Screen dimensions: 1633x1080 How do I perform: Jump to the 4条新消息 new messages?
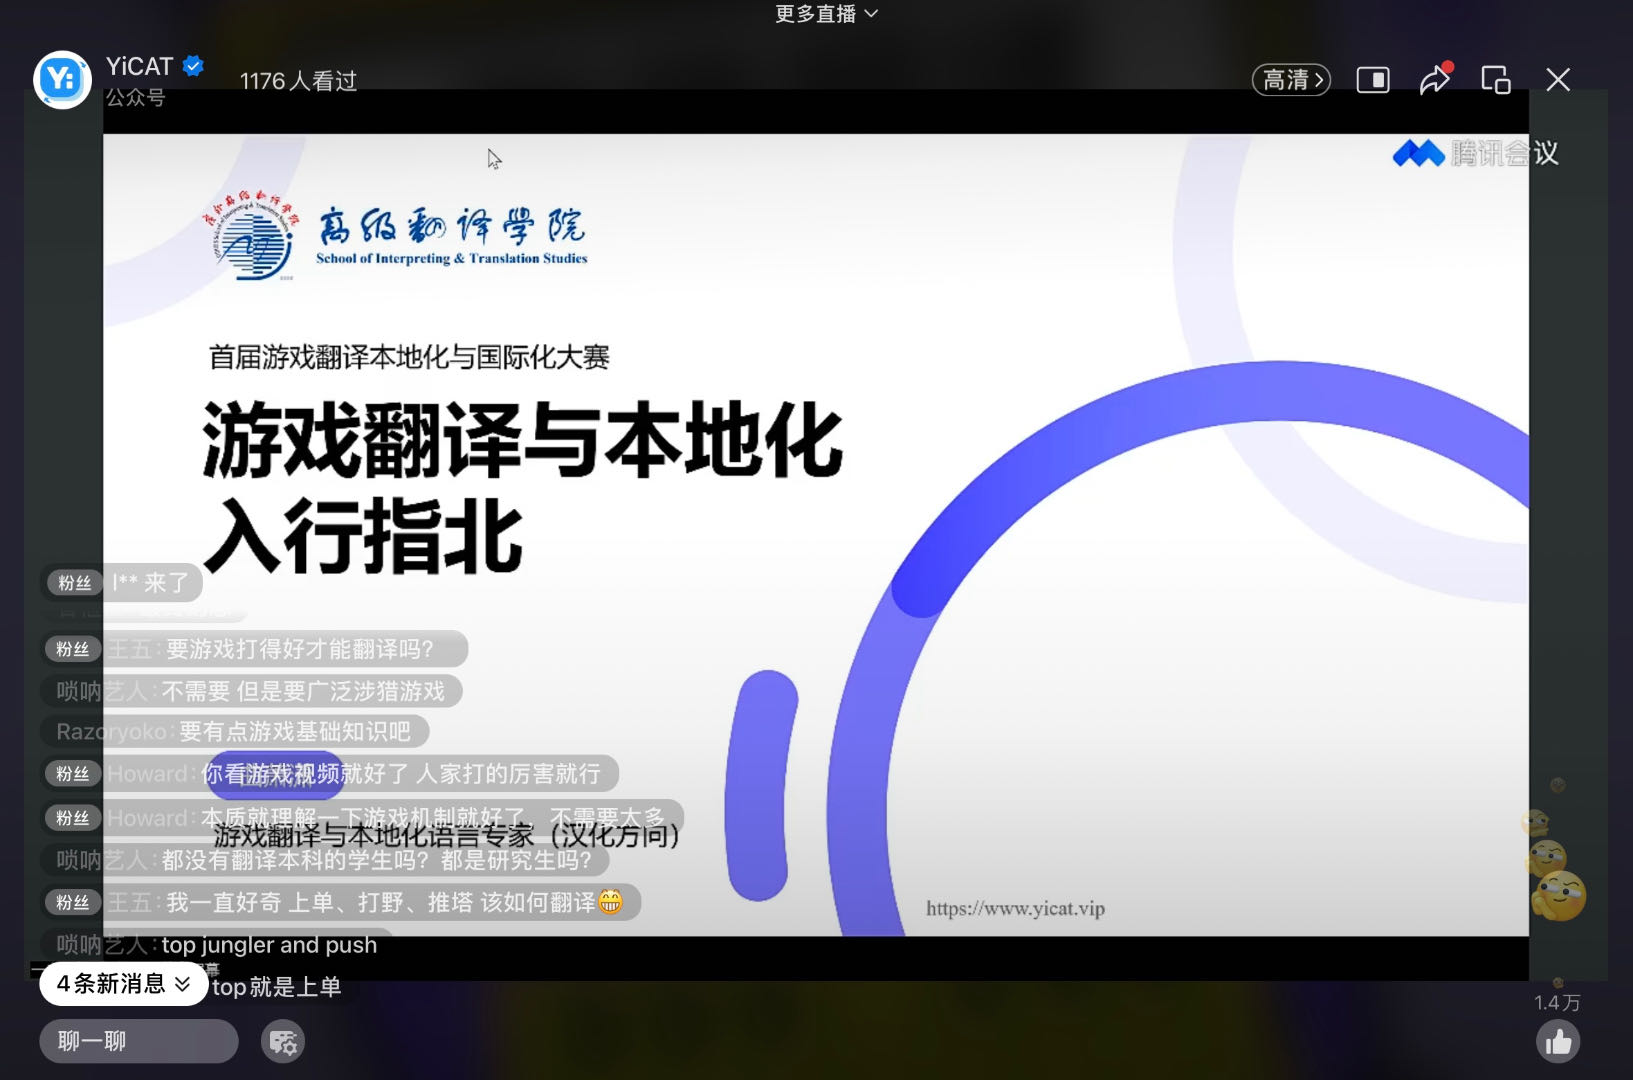(123, 984)
